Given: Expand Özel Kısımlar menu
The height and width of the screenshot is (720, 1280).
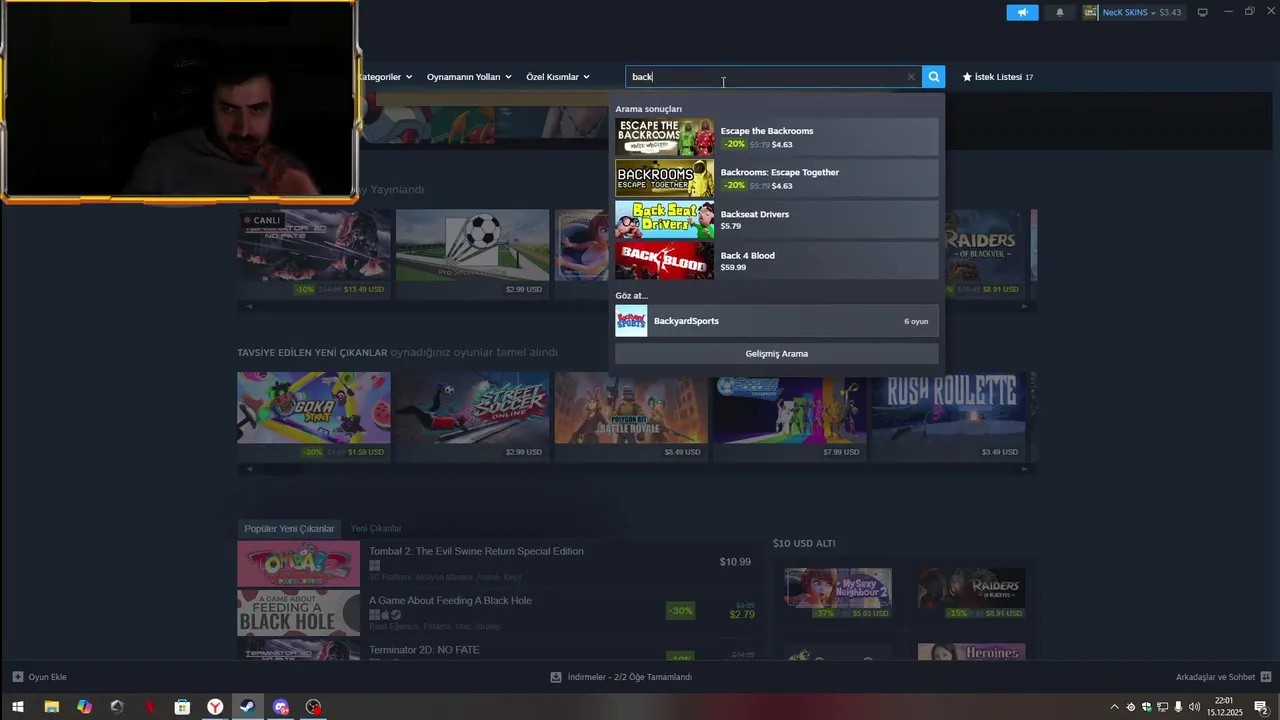Looking at the screenshot, I should coord(558,77).
